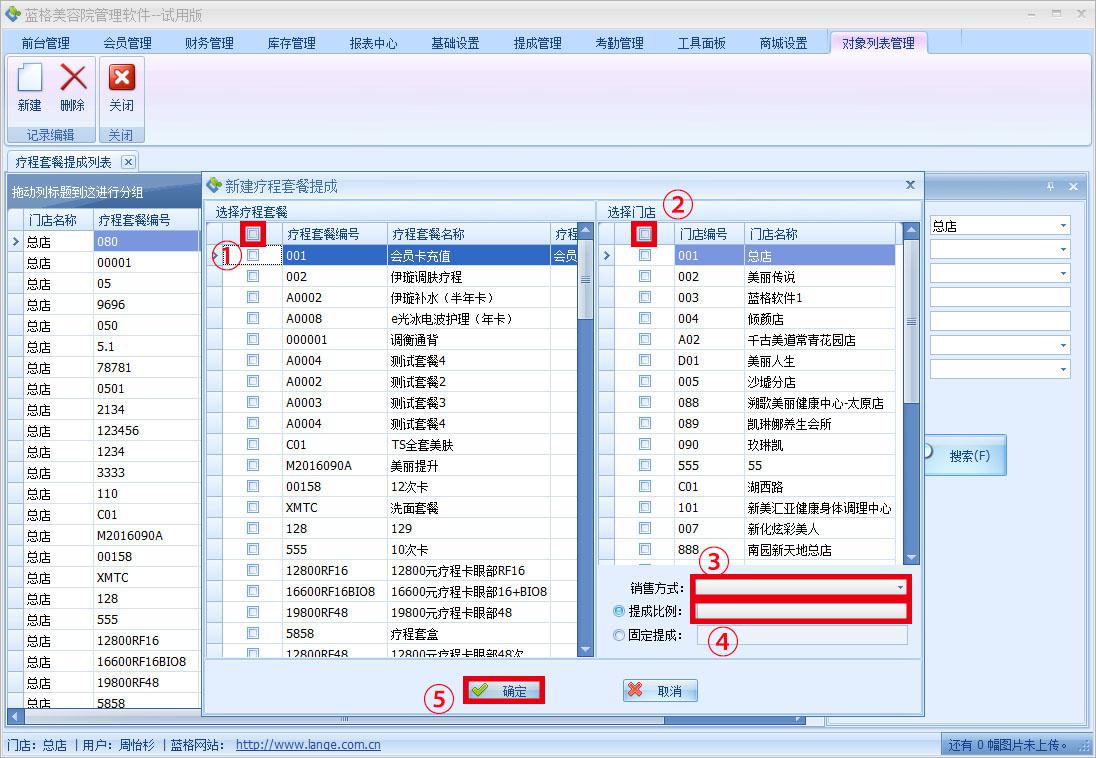Viewport: 1096px width, 758px height.
Task: Click the 新建 new record icon
Action: (29, 78)
